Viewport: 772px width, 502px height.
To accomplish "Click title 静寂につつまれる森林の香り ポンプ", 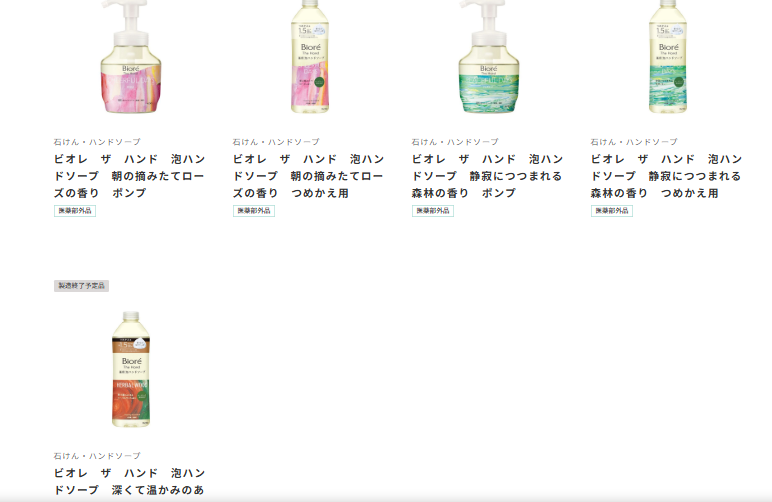I will [x=487, y=176].
